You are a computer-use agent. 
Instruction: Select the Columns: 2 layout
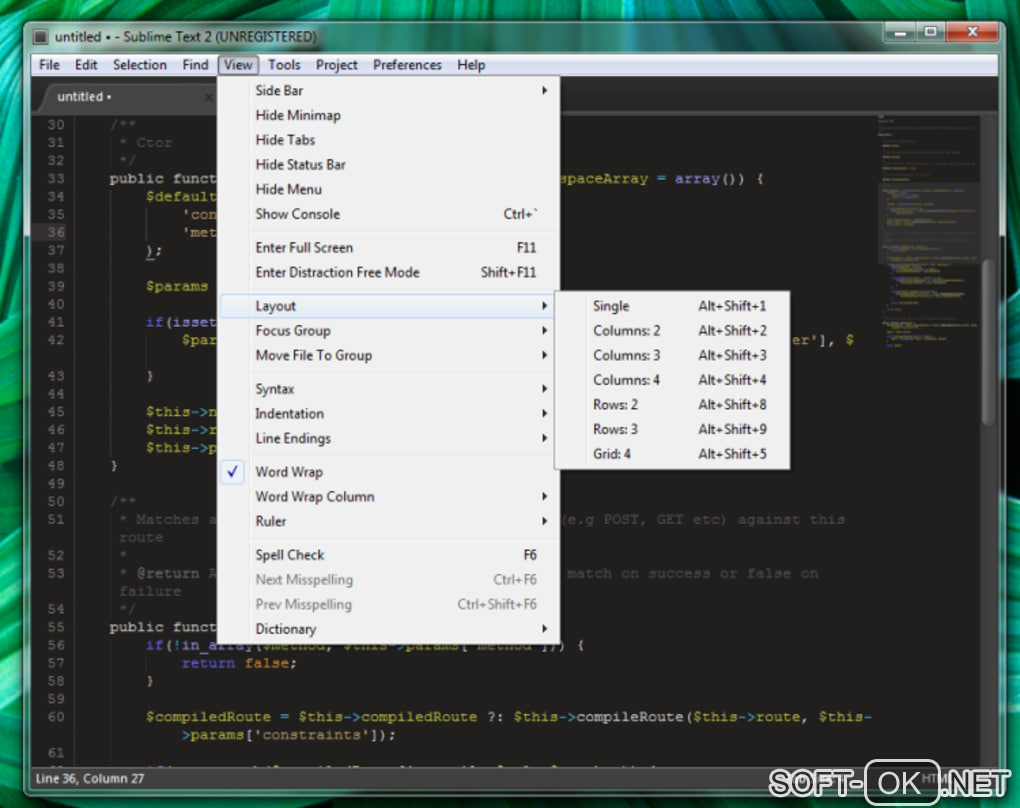[x=673, y=330]
